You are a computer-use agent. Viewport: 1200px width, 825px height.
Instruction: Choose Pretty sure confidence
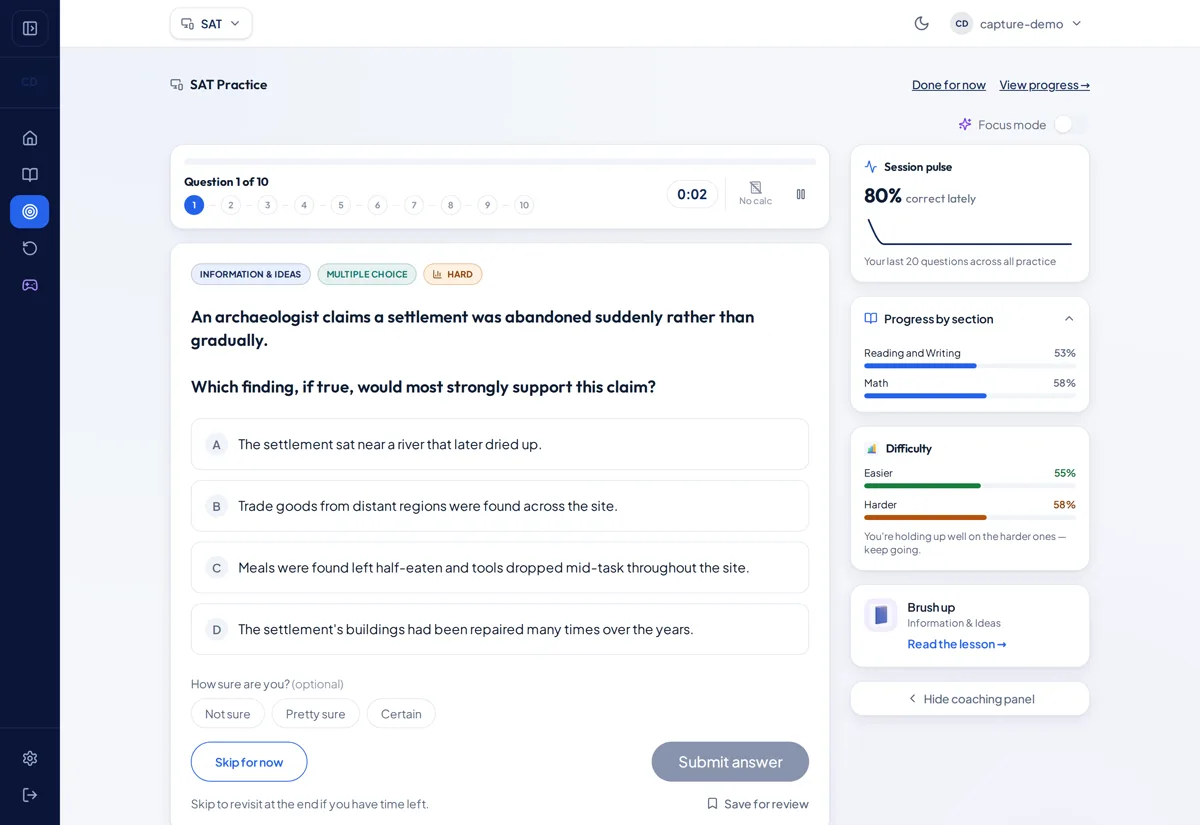click(x=315, y=714)
